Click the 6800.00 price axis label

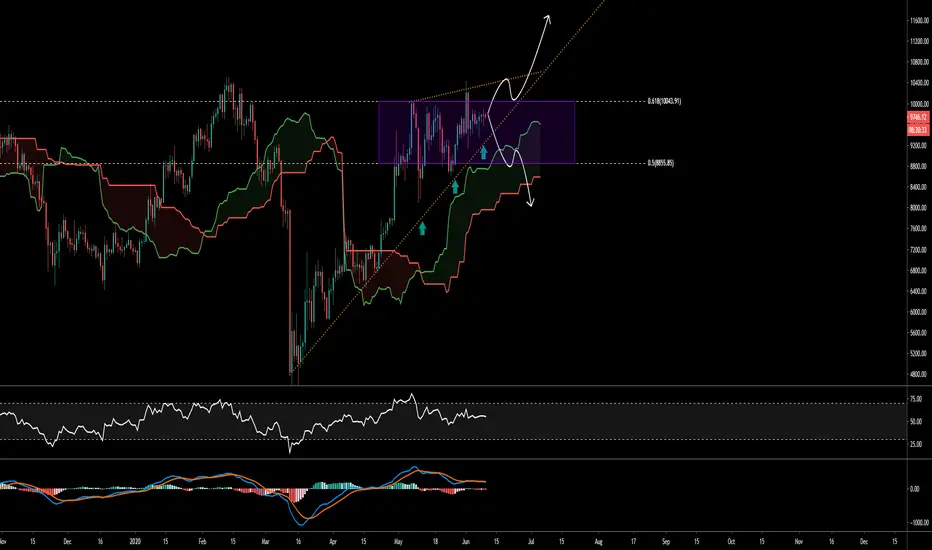tap(920, 271)
